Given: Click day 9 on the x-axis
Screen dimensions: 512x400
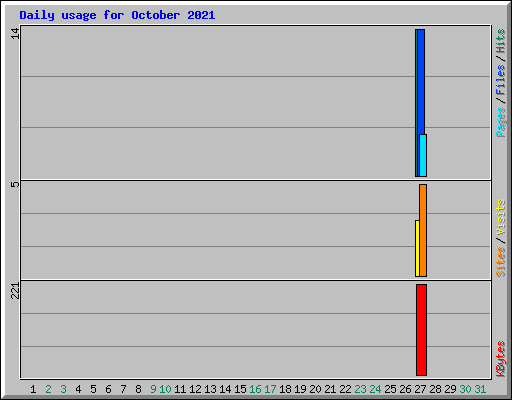Looking at the screenshot, I should click(x=153, y=389).
